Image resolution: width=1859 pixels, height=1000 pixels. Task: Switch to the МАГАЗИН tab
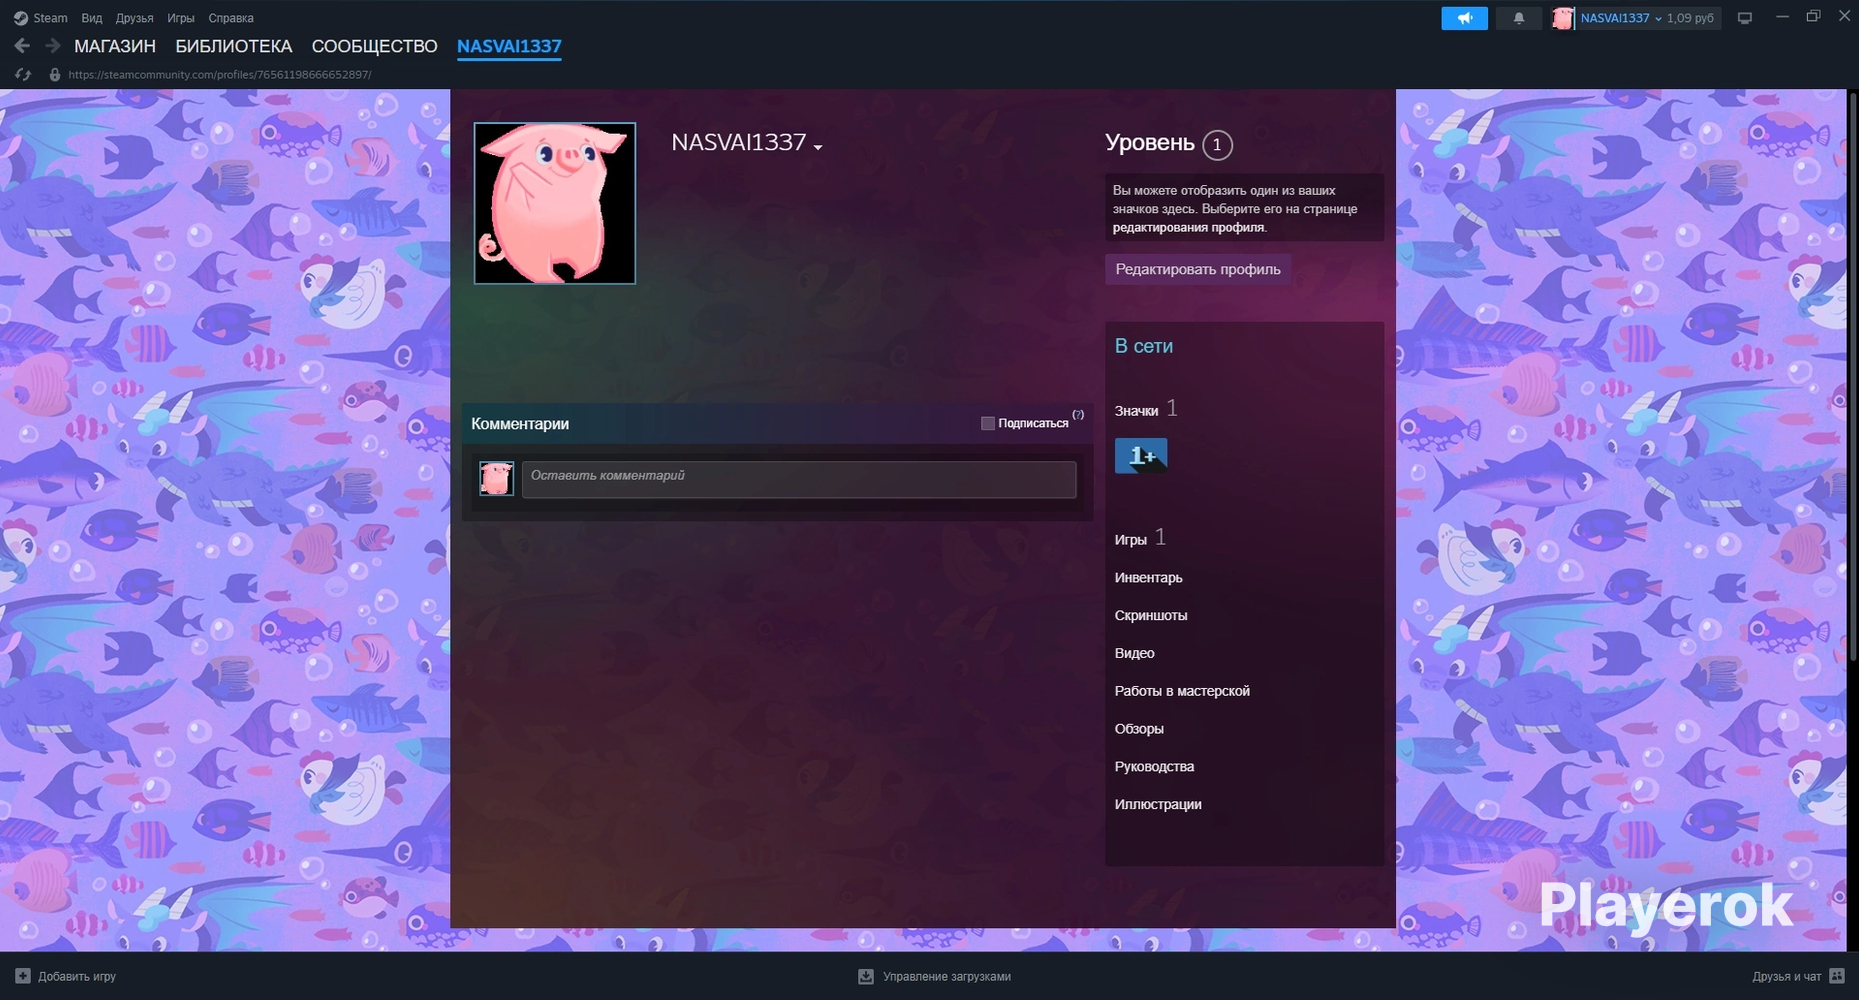(115, 46)
